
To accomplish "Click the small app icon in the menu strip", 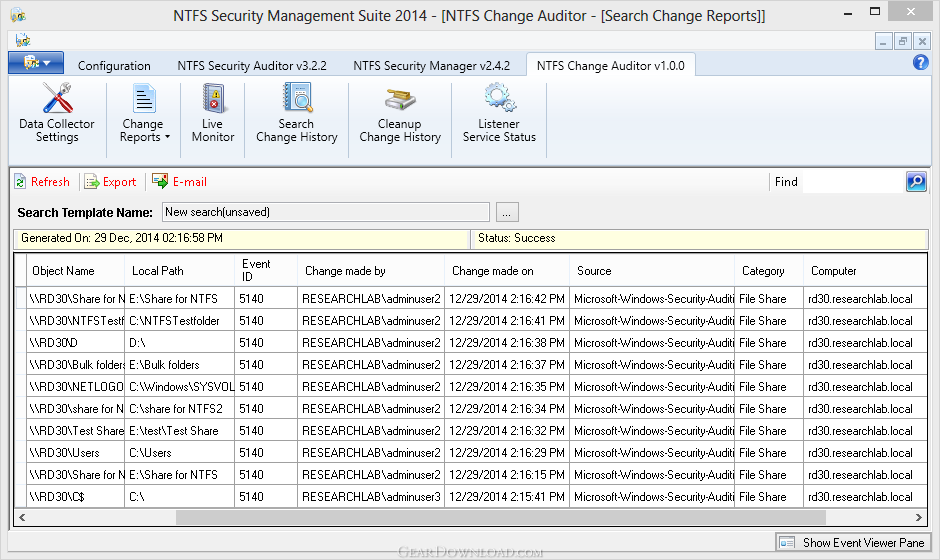I will (x=23, y=40).
